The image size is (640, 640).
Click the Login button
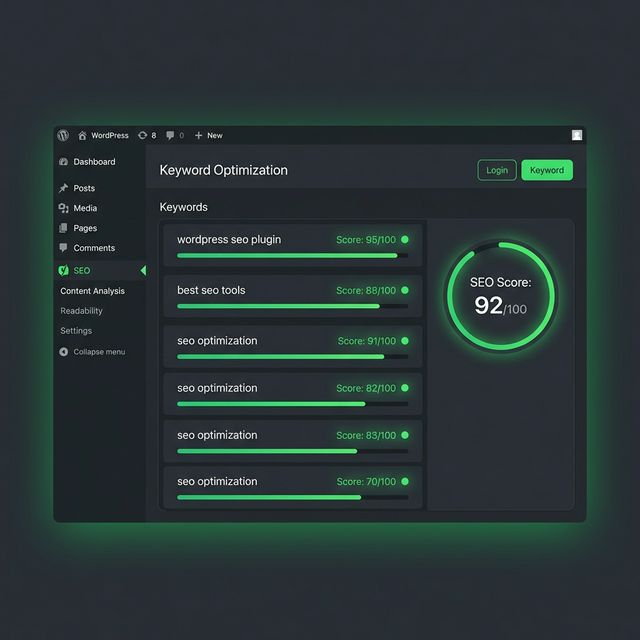point(497,170)
